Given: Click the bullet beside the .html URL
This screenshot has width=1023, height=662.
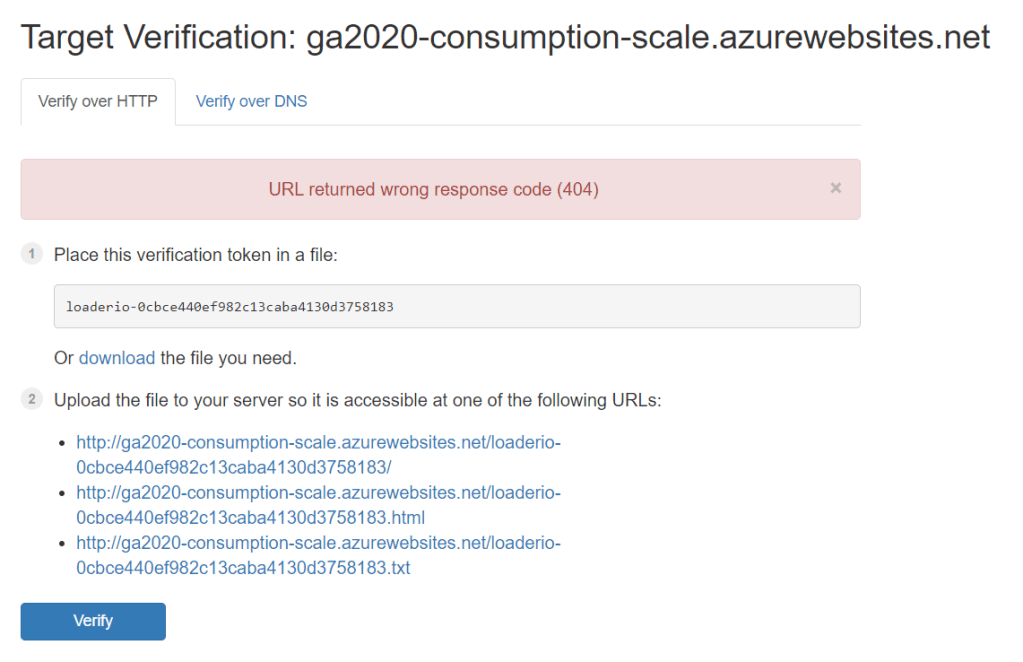Looking at the screenshot, I should pos(64,492).
